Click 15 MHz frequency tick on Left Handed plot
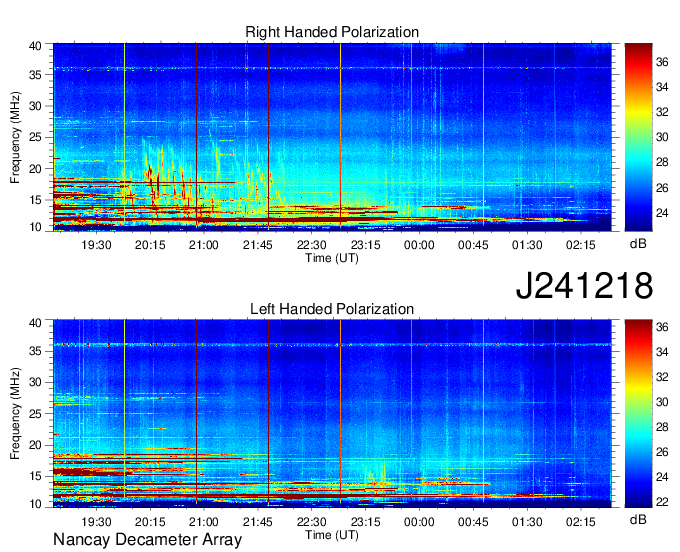Image resolution: width=680 pixels, height=552 pixels. [x=36, y=477]
